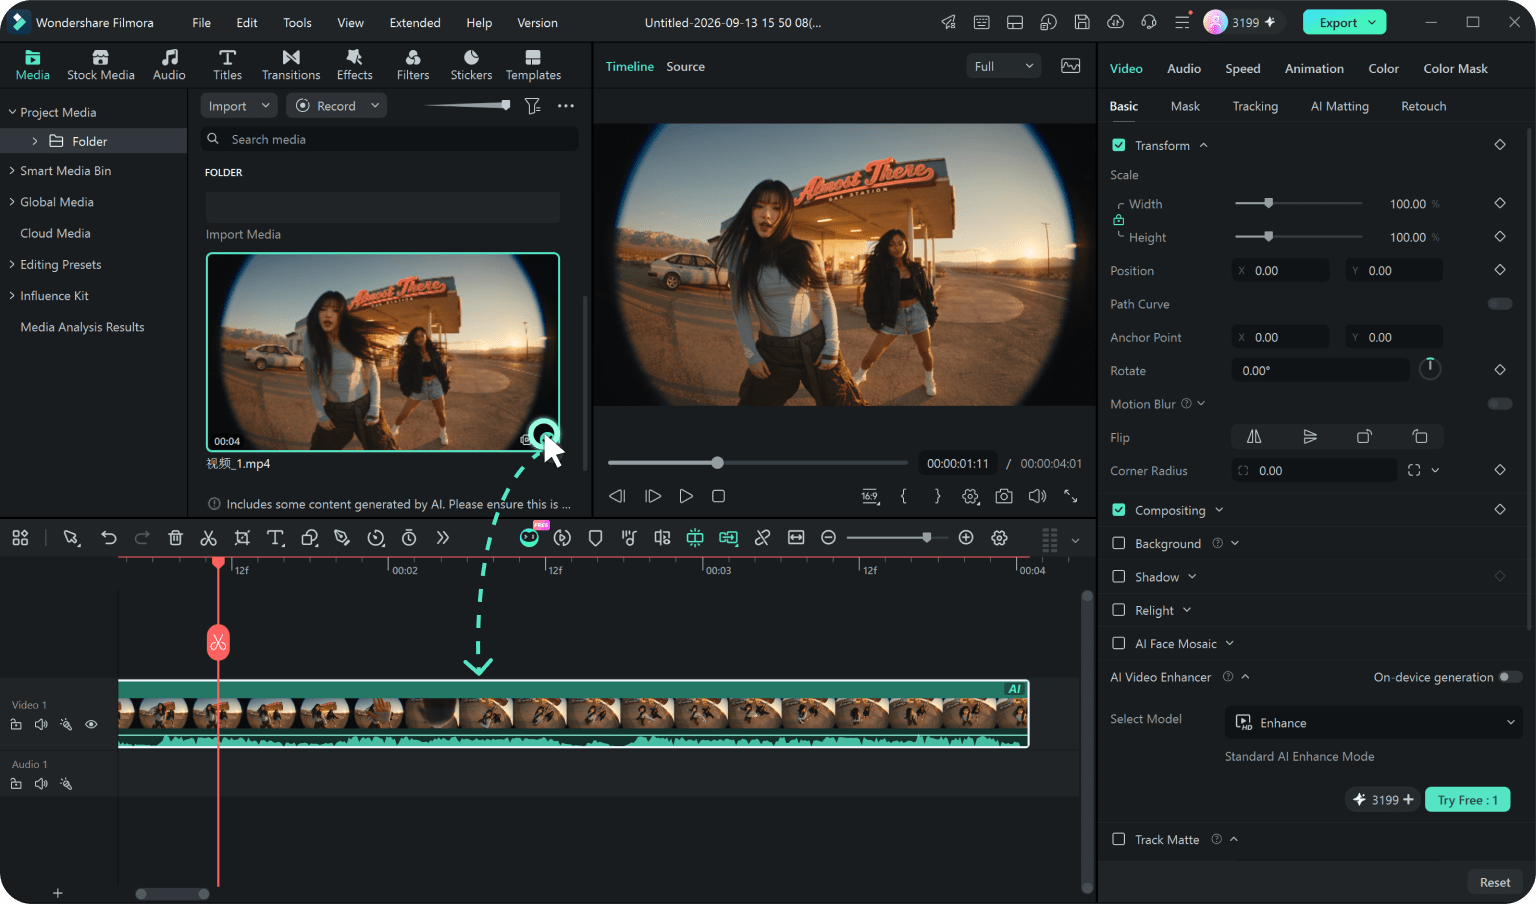
Task: Enable the Background checkbox
Action: pos(1119,543)
